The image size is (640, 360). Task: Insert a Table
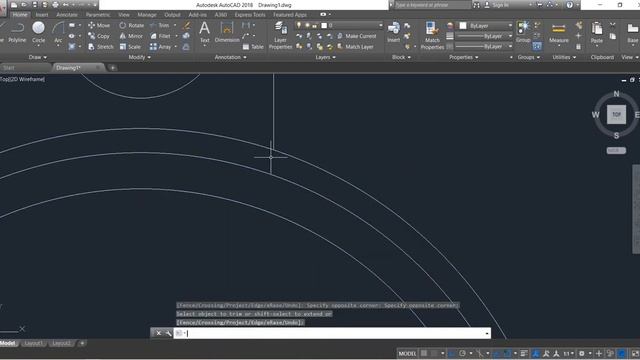[x=253, y=47]
